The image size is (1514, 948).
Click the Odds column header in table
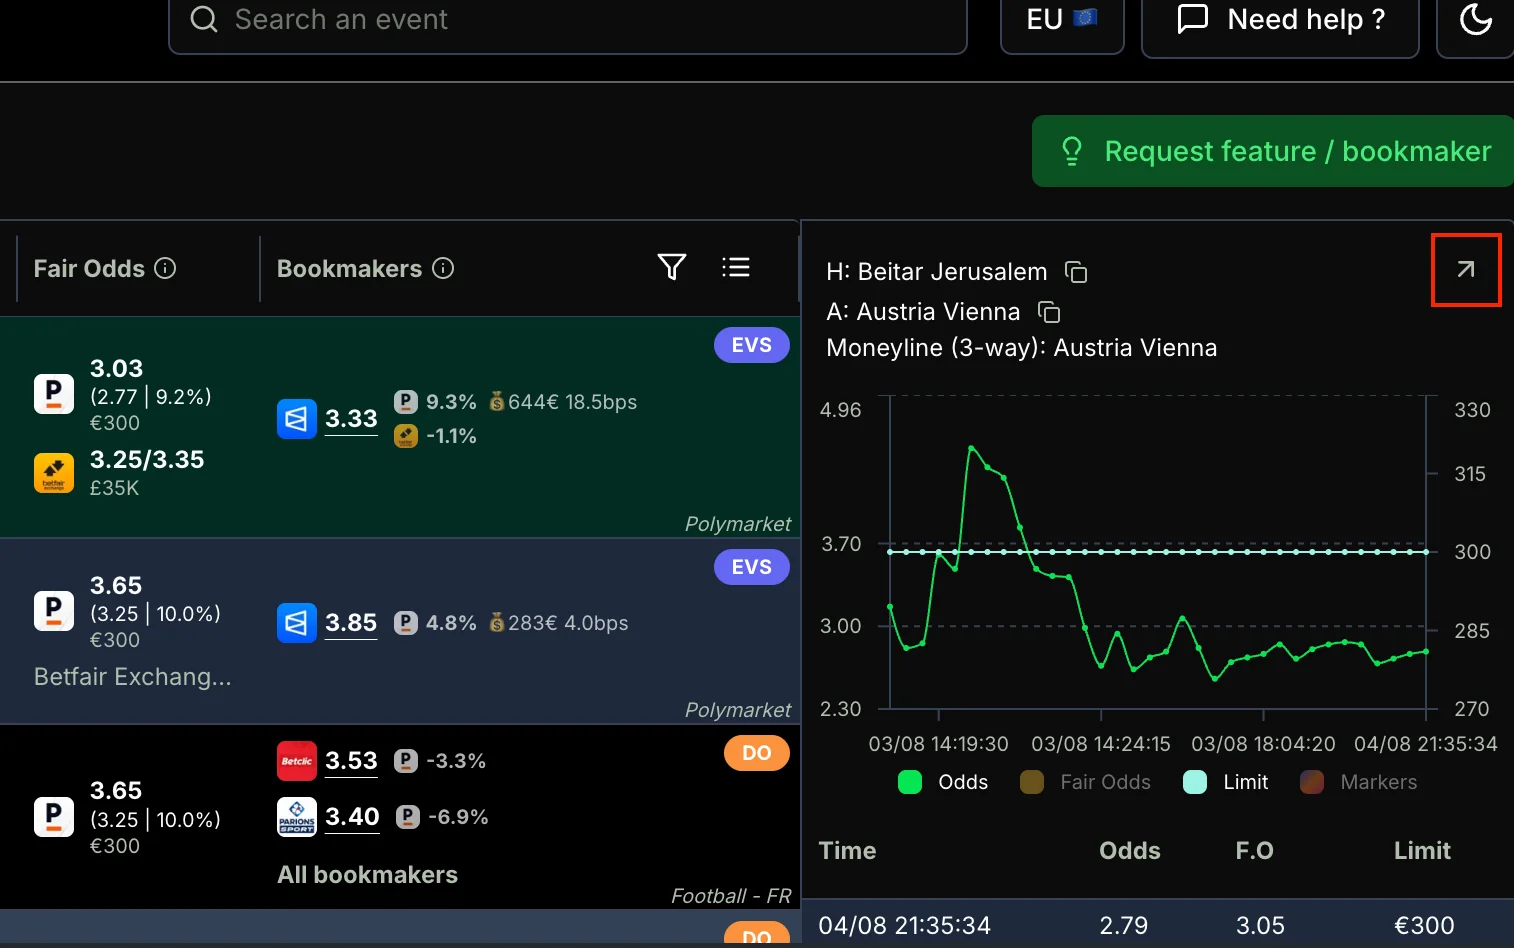coord(1130,851)
